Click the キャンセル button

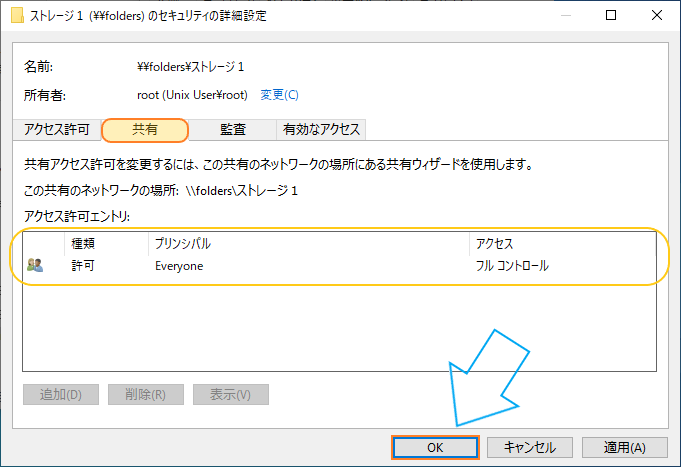click(x=530, y=447)
